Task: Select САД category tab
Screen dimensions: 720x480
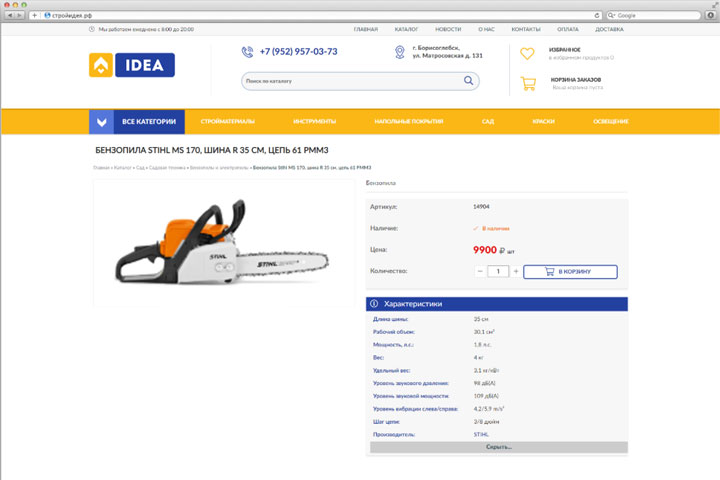Action: [x=488, y=122]
